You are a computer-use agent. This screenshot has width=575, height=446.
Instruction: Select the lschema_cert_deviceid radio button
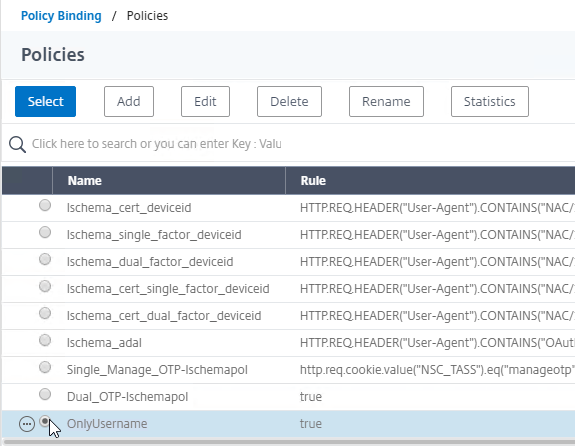pyautogui.click(x=45, y=205)
